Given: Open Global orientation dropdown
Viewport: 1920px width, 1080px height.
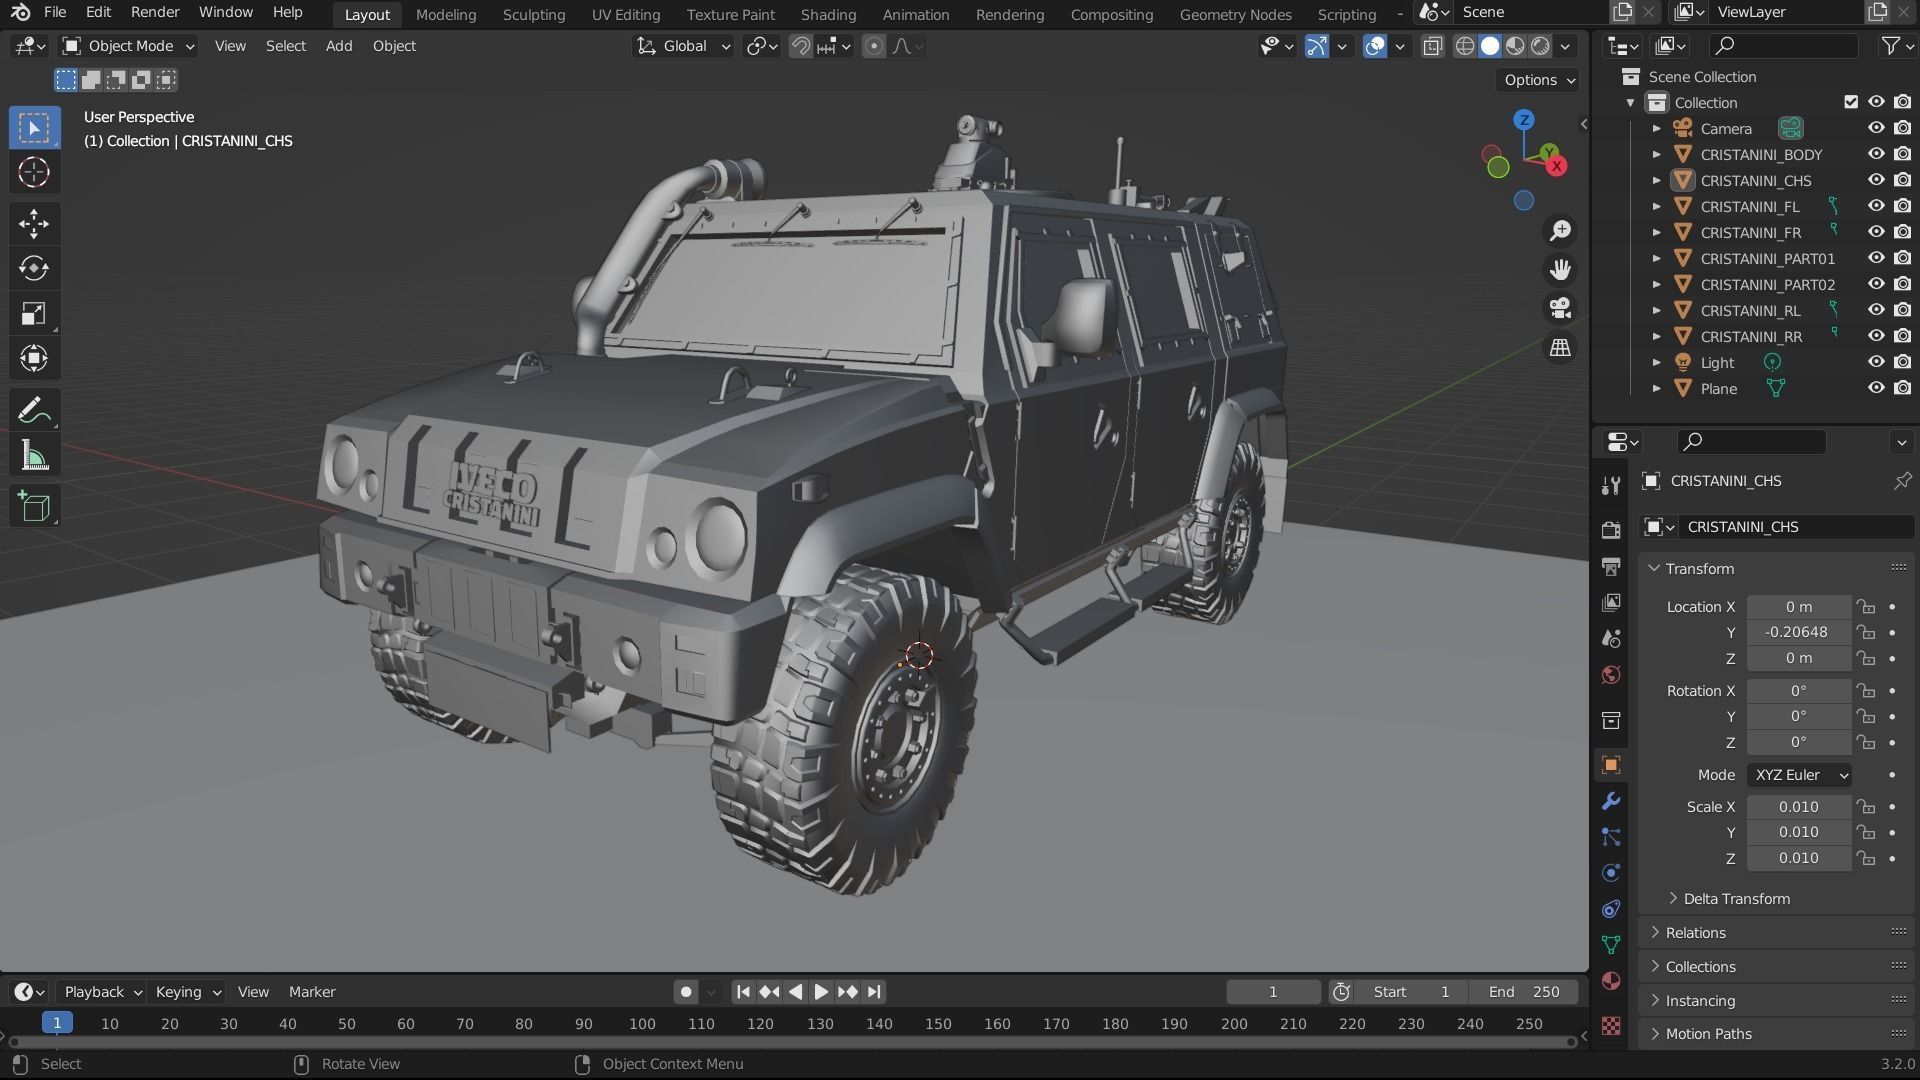Looking at the screenshot, I should (684, 46).
